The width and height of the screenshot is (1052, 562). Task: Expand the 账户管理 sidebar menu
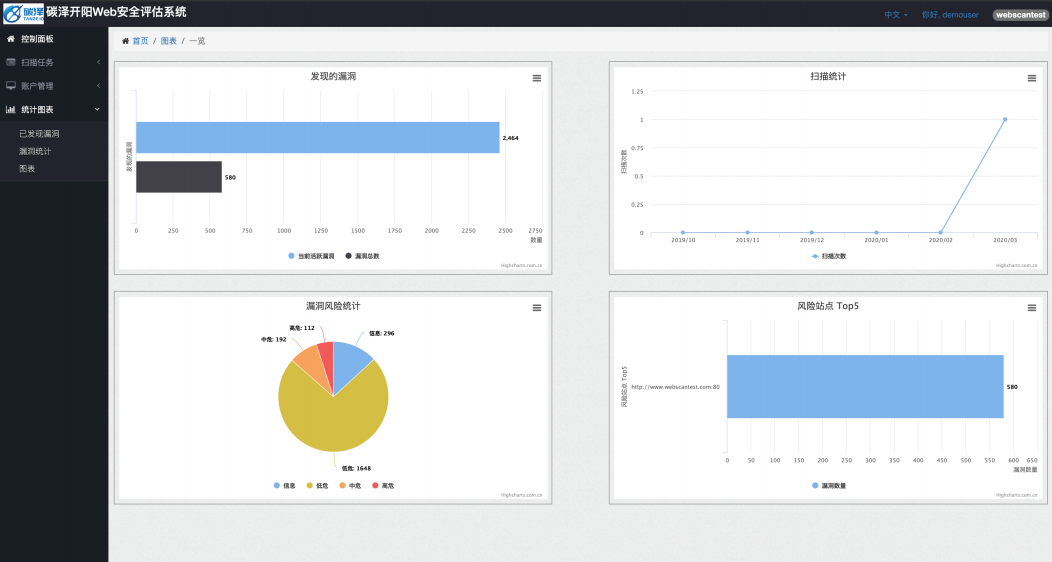point(54,86)
